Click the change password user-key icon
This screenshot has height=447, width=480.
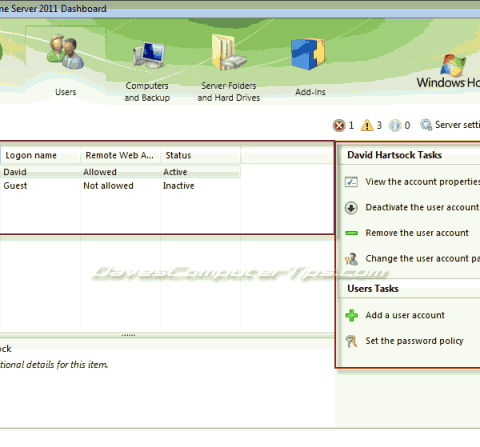pyautogui.click(x=351, y=259)
